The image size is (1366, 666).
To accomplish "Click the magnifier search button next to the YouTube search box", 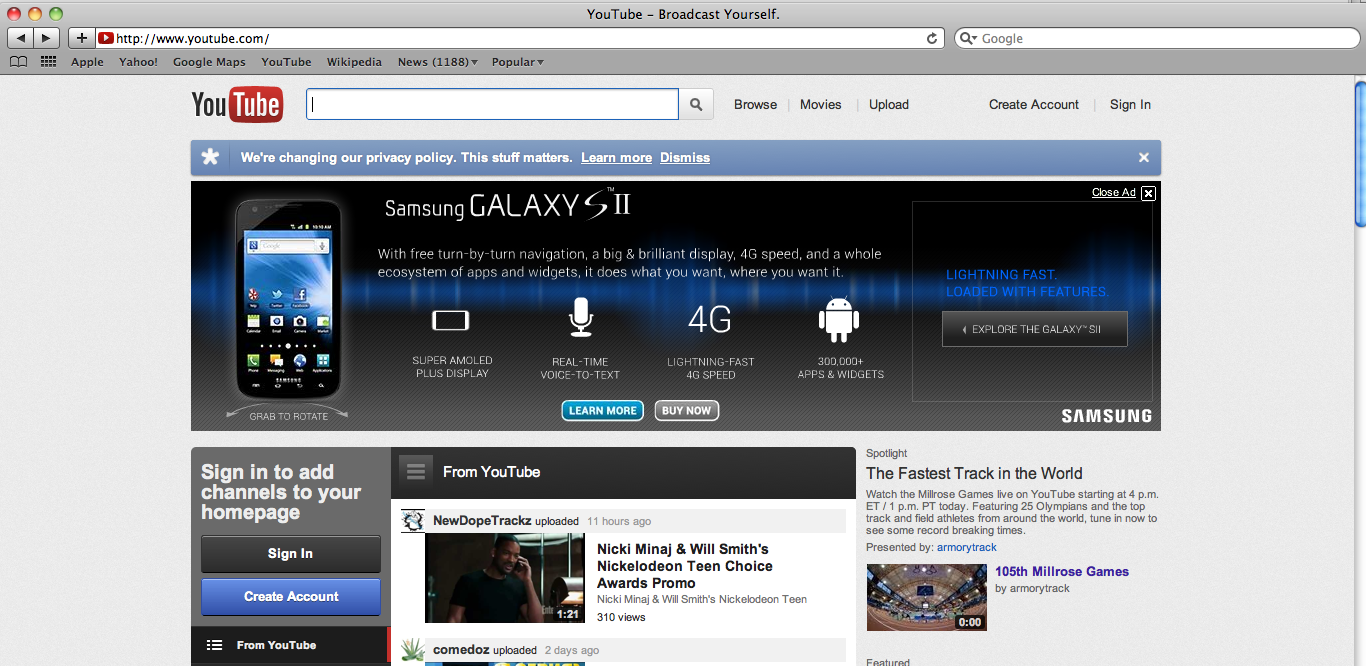I will pos(696,104).
